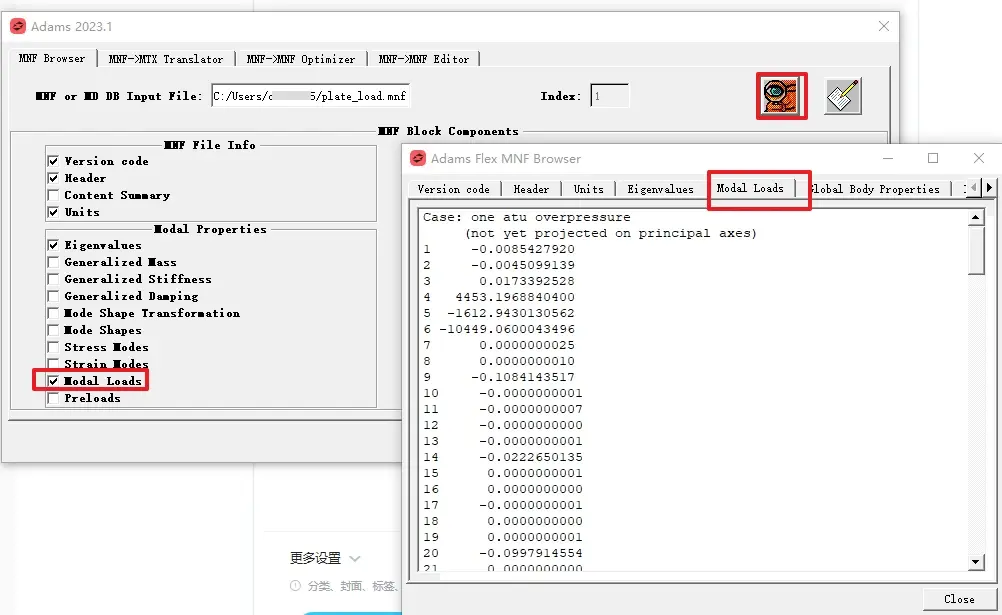This screenshot has width=1002, height=615.
Task: Open the MNF->MNF Optimizer tab
Action: tap(301, 59)
